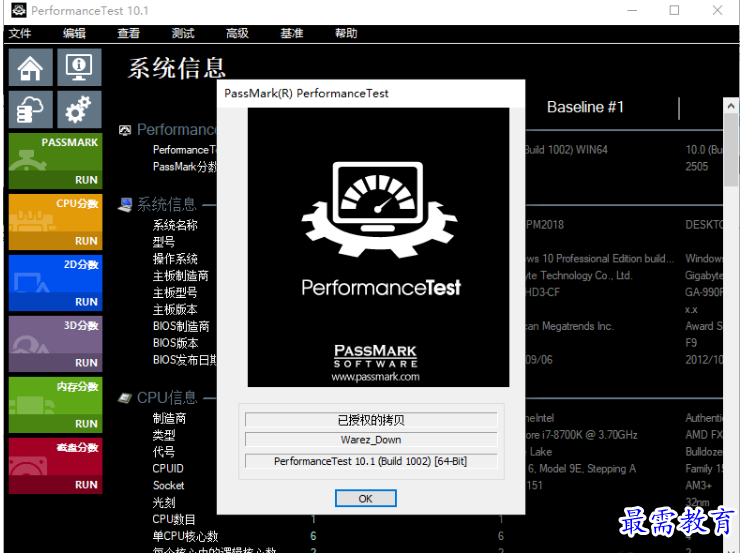This screenshot has width=743, height=553.
Task: Select the 代号 row label
Action: [164, 452]
